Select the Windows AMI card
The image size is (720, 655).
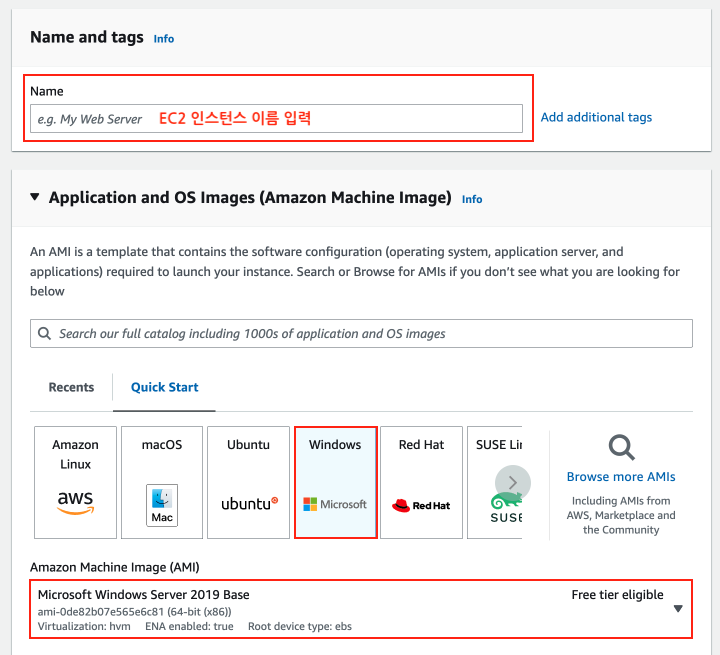click(336, 482)
